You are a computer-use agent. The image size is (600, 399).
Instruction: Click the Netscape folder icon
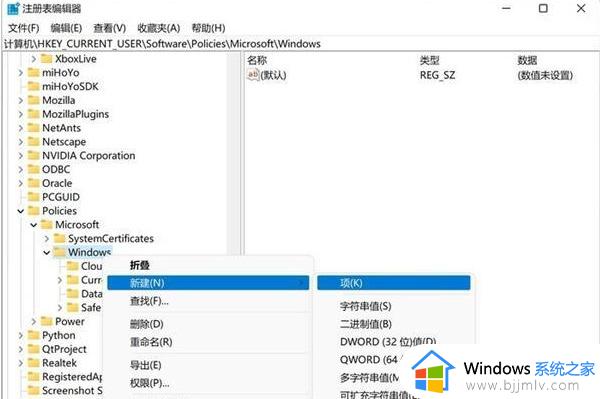click(34, 141)
